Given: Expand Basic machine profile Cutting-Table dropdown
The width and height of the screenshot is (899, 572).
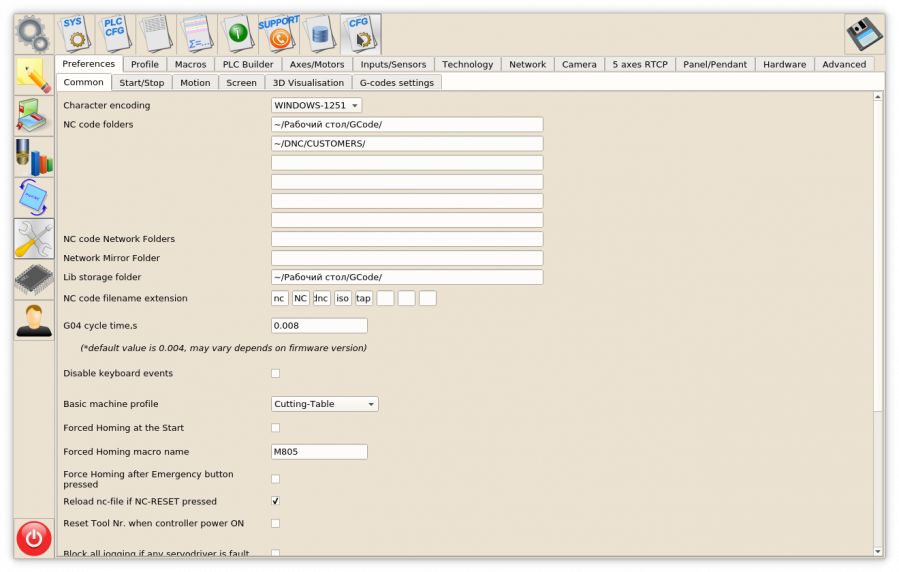Looking at the screenshot, I should pyautogui.click(x=325, y=404).
